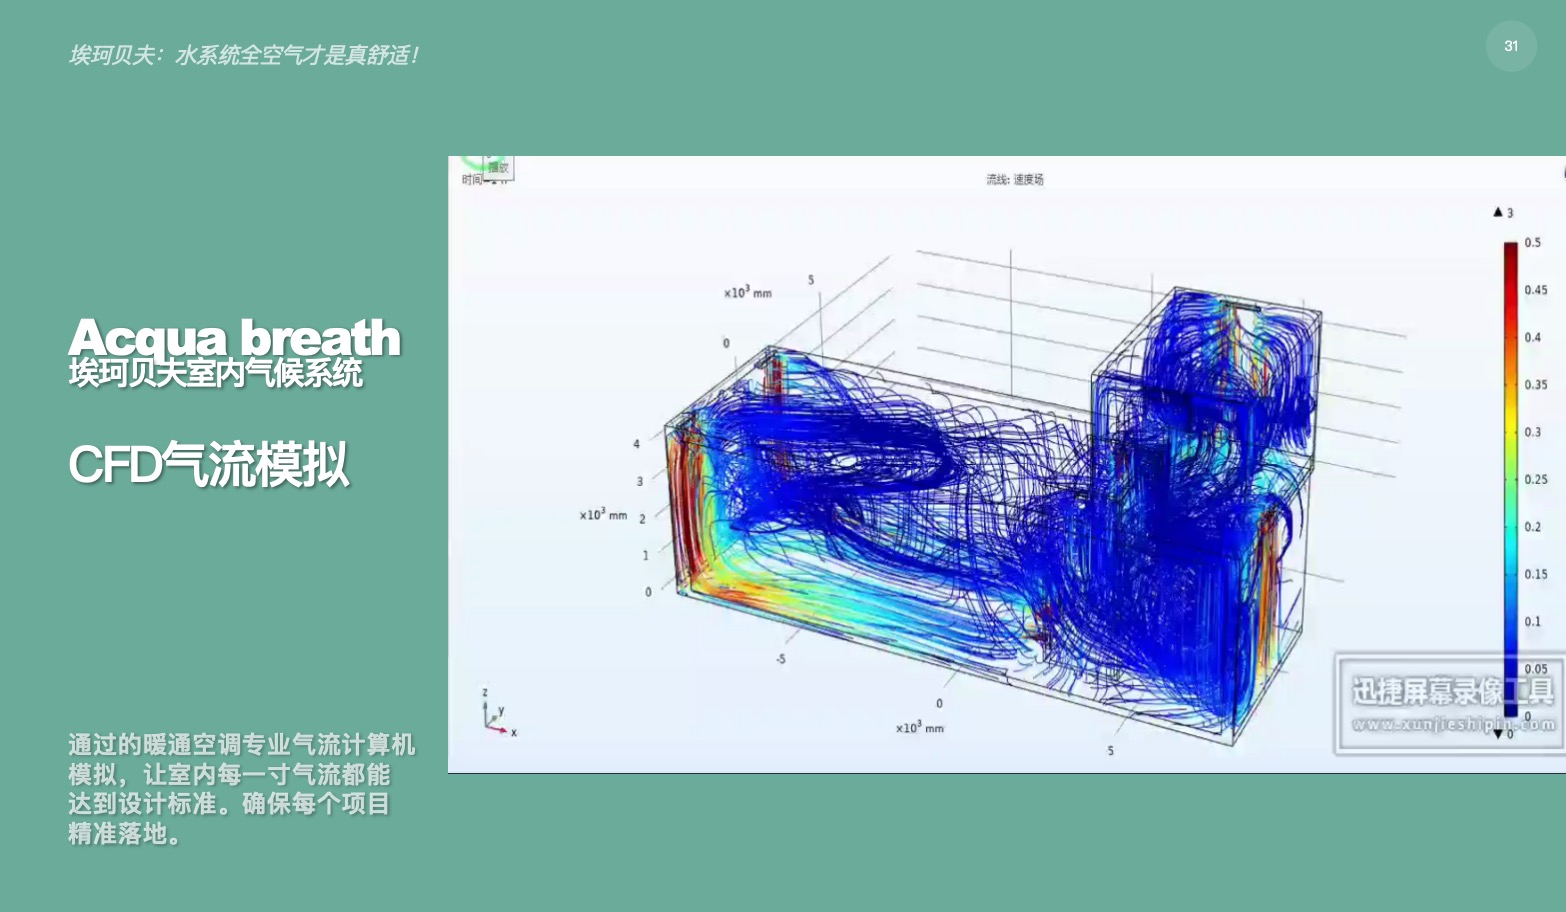This screenshot has width=1566, height=912.
Task: Select the 埃珂贝夫室内气候系统 subtitle
Action: (215, 374)
